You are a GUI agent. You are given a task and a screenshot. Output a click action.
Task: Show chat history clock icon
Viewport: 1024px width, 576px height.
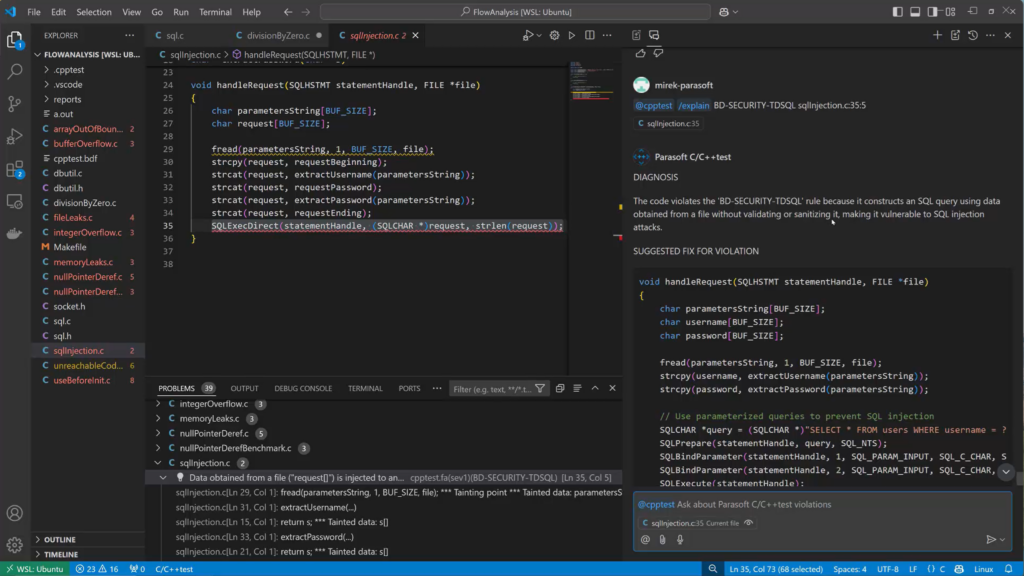[973, 35]
